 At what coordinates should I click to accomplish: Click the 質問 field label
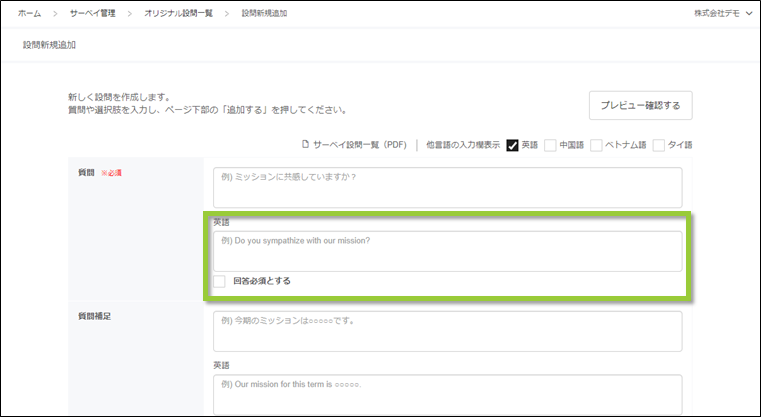point(86,173)
